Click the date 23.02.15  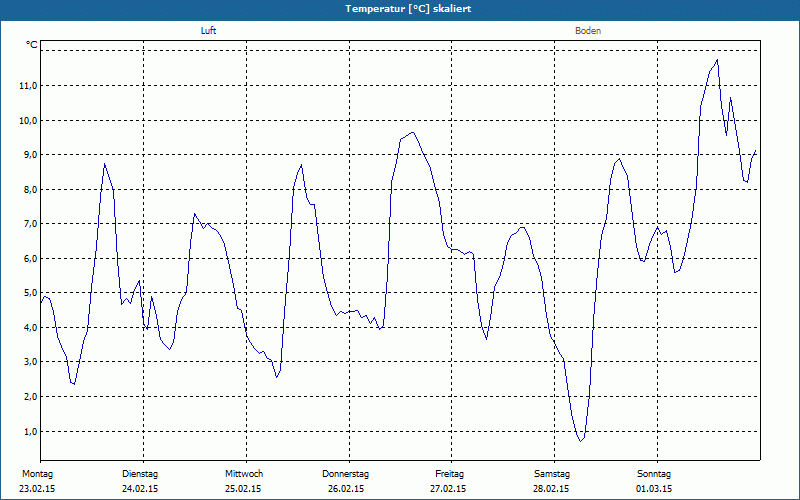click(37, 489)
